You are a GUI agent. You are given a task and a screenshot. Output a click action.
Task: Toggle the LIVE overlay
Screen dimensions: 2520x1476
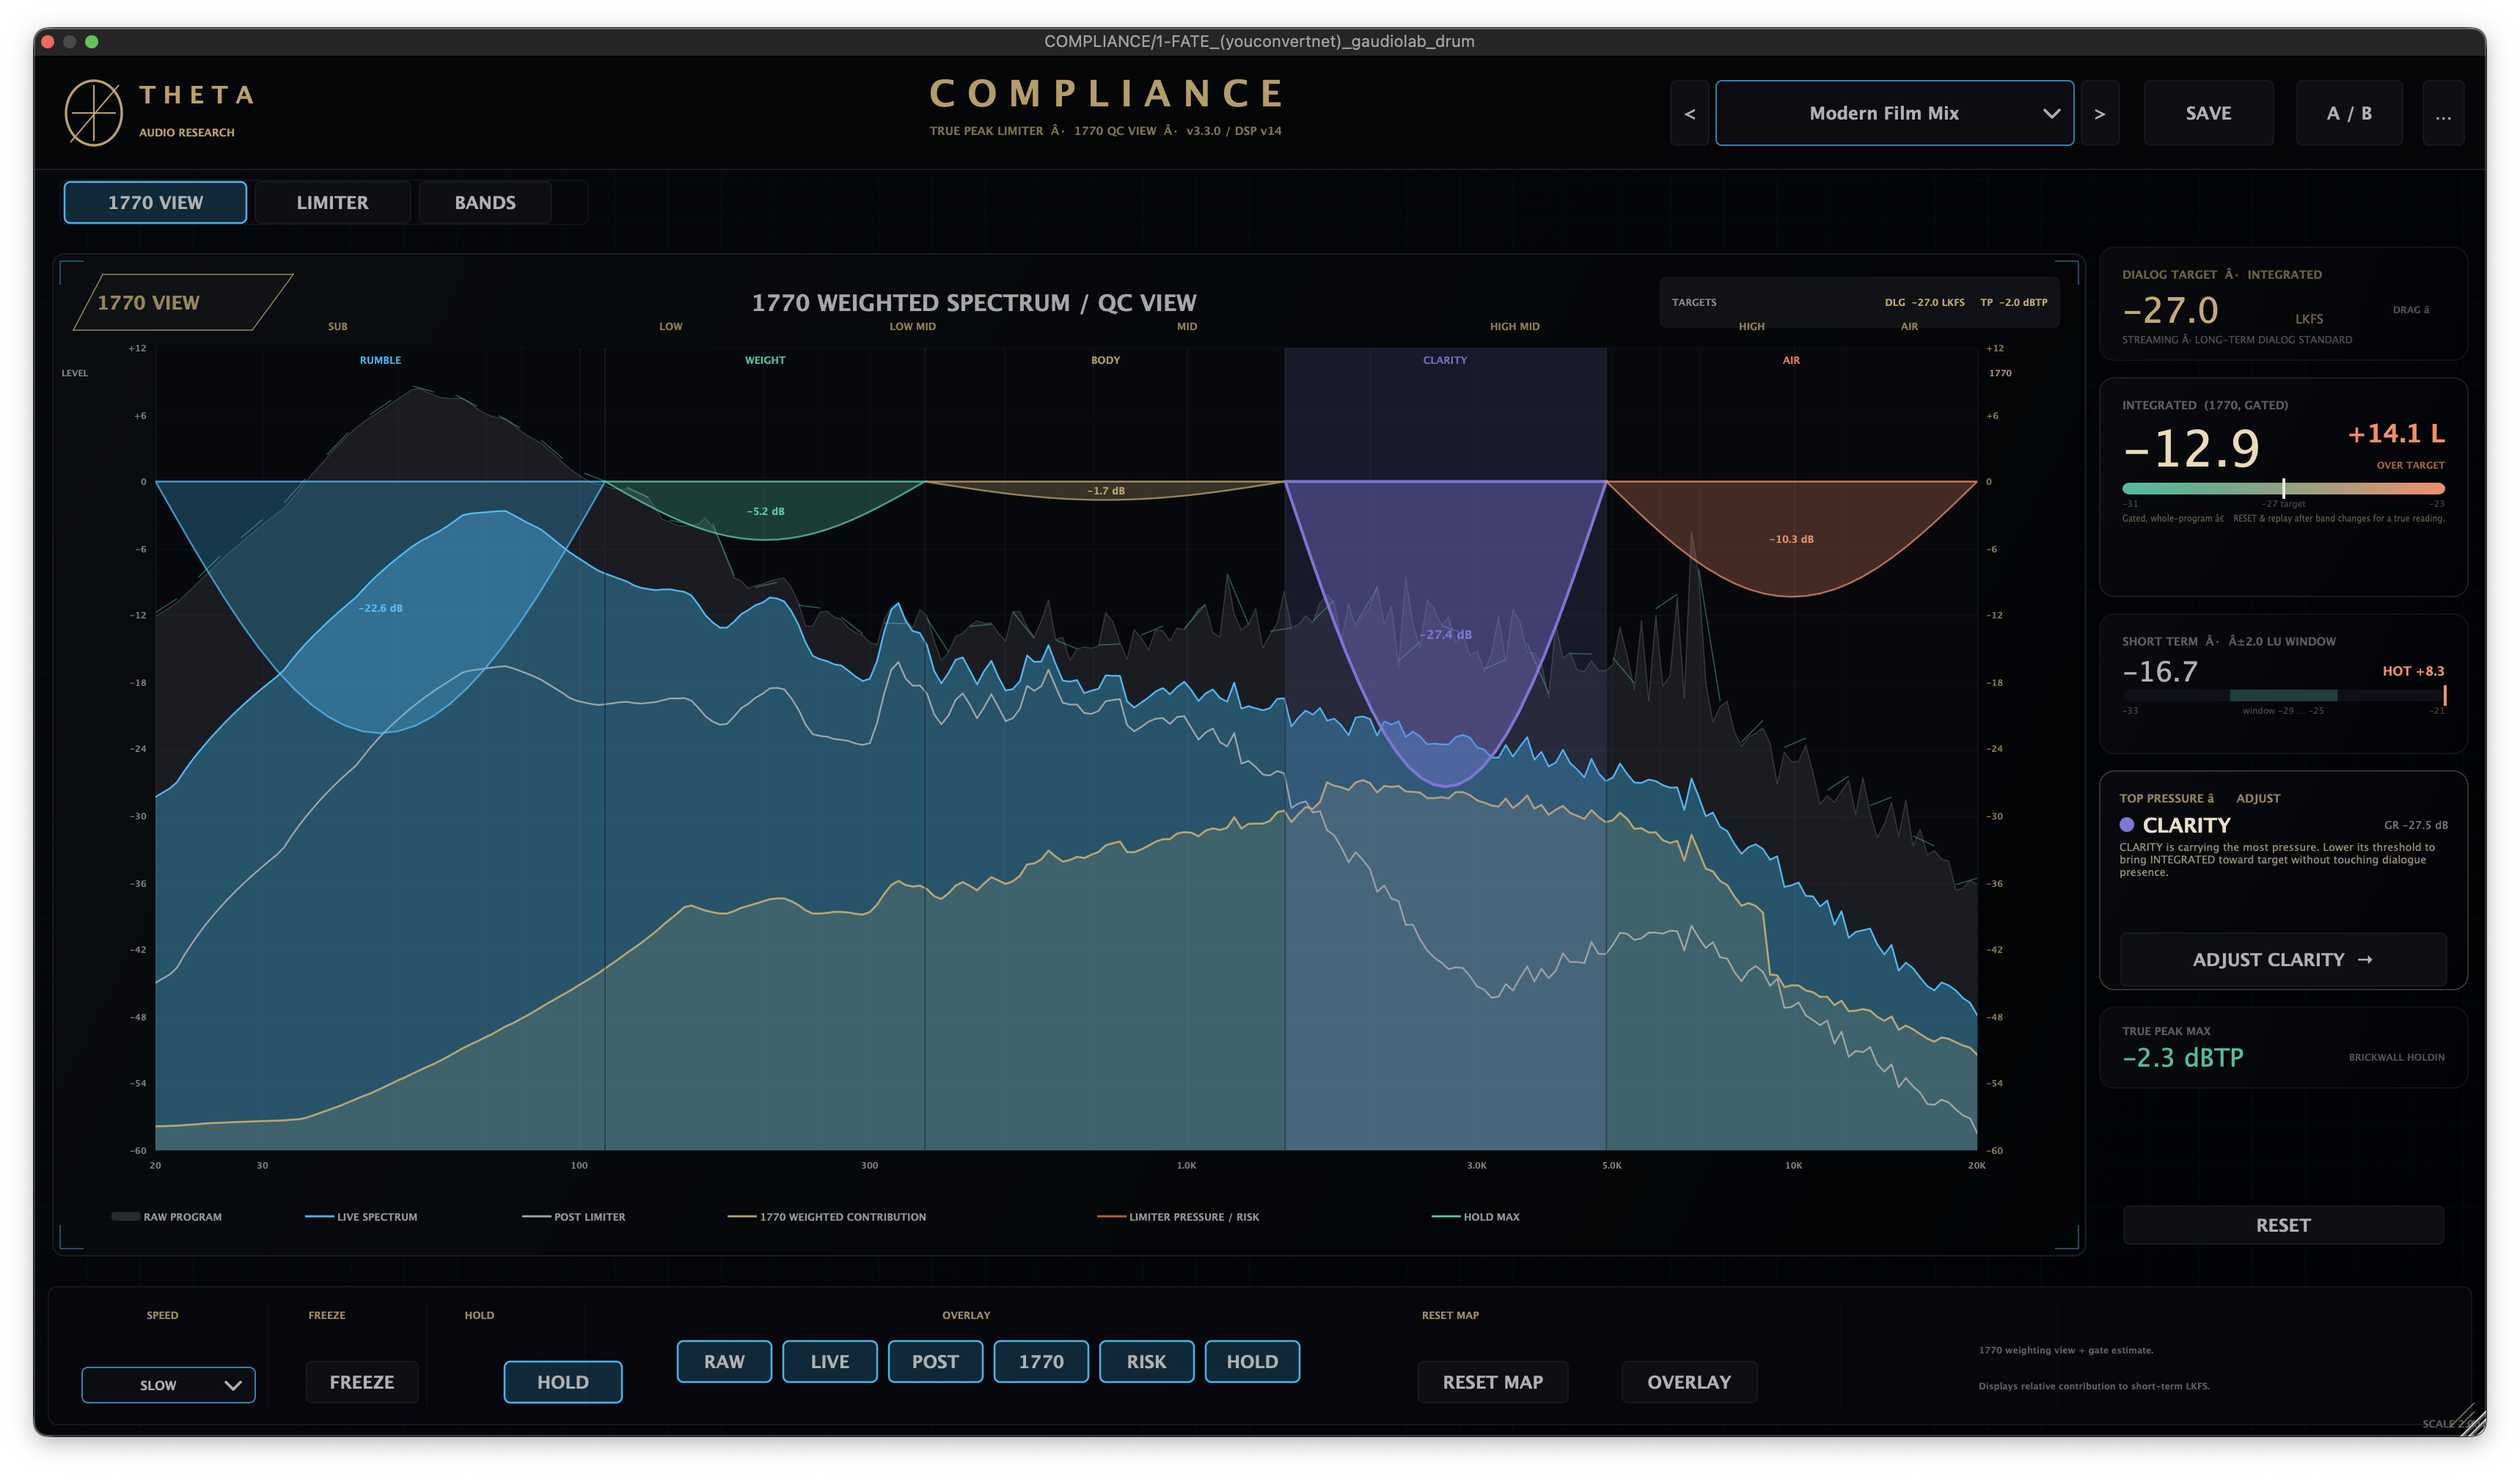pos(829,1361)
